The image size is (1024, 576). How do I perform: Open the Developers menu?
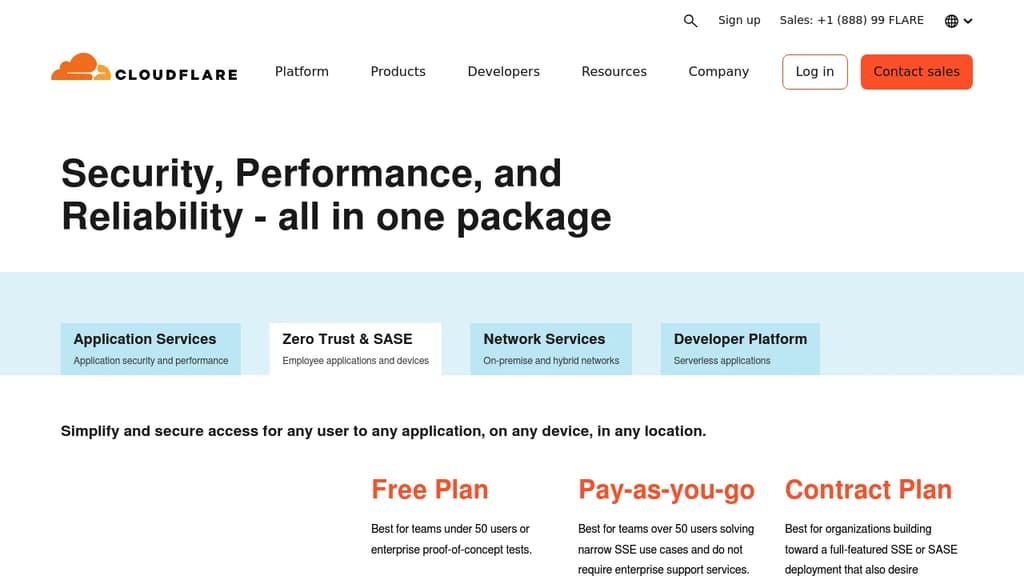[x=504, y=72]
